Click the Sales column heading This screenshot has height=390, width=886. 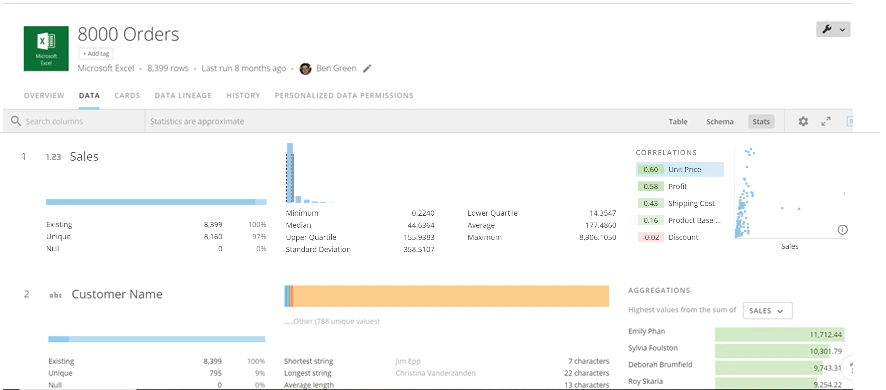[84, 157]
